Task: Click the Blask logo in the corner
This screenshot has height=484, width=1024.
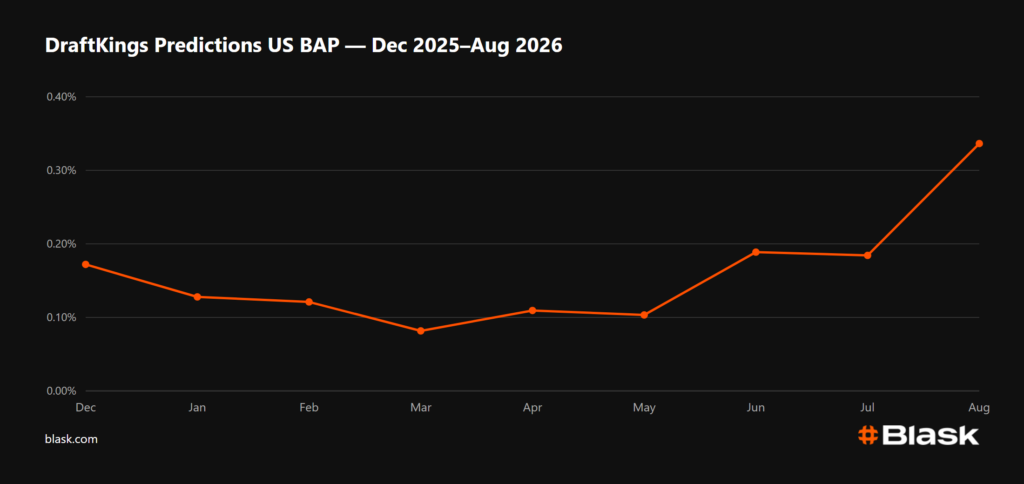Action: coord(918,436)
